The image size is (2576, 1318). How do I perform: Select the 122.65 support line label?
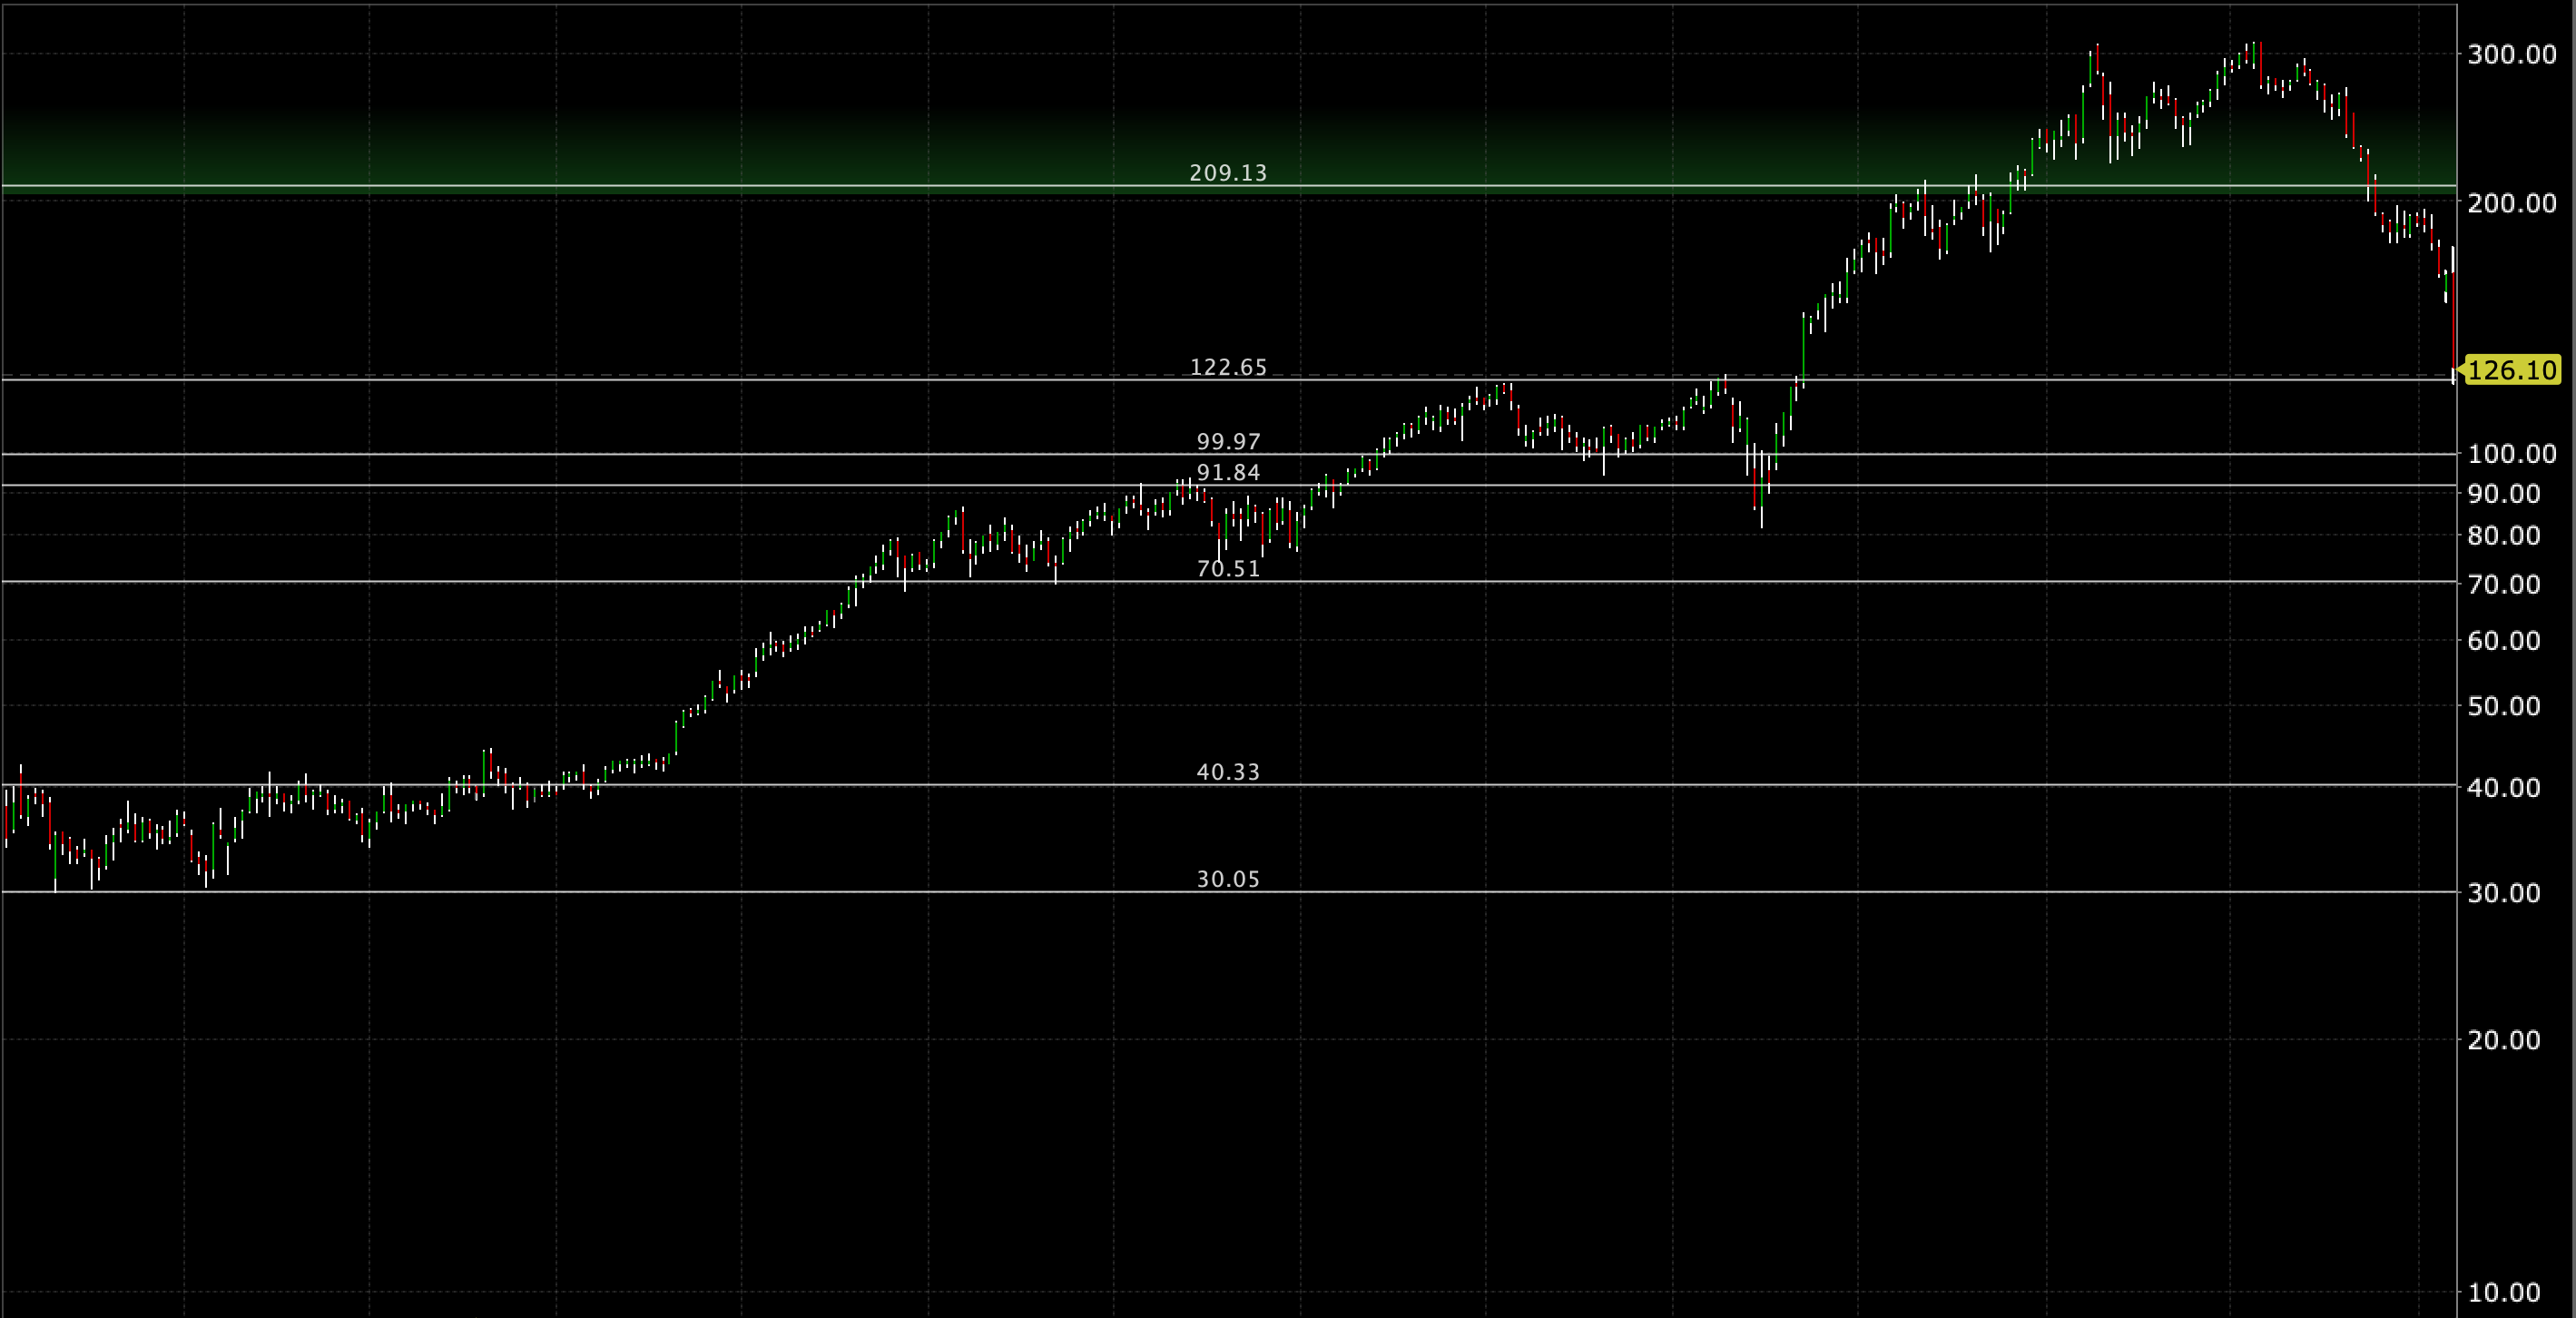[x=1228, y=367]
